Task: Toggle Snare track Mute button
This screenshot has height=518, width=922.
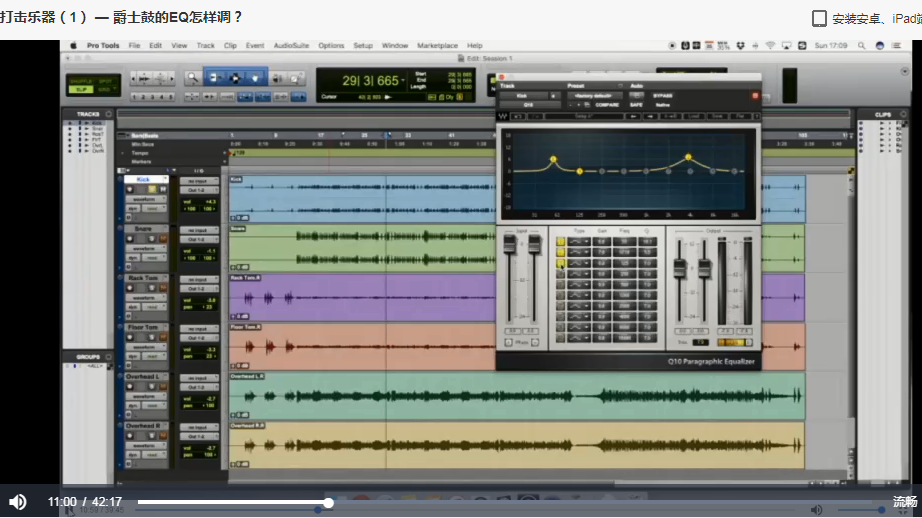Action: 163,239
